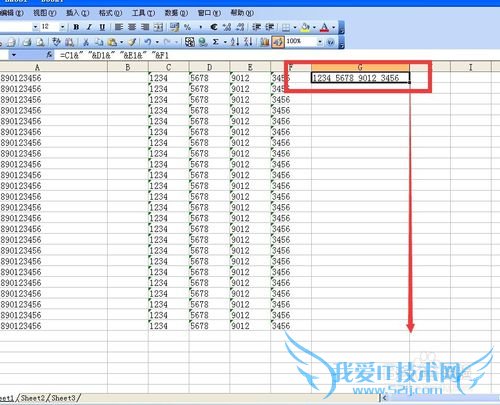Increase decimal places
The width and height of the screenshot is (500, 405).
click(227, 27)
